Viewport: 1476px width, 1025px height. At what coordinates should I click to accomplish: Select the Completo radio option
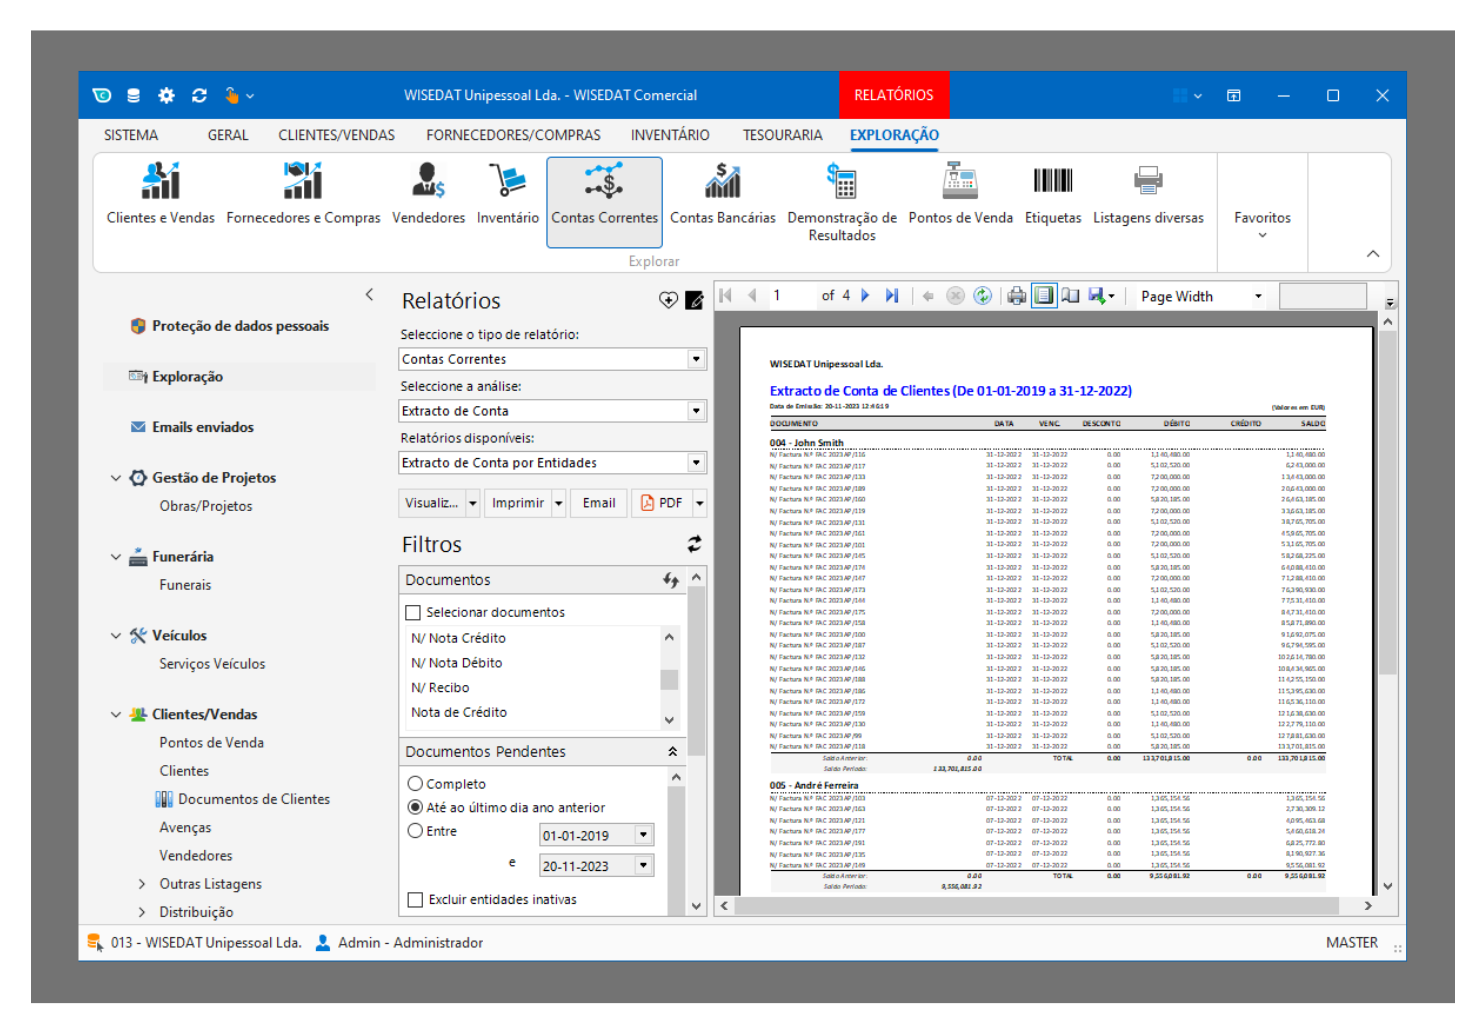point(416,784)
